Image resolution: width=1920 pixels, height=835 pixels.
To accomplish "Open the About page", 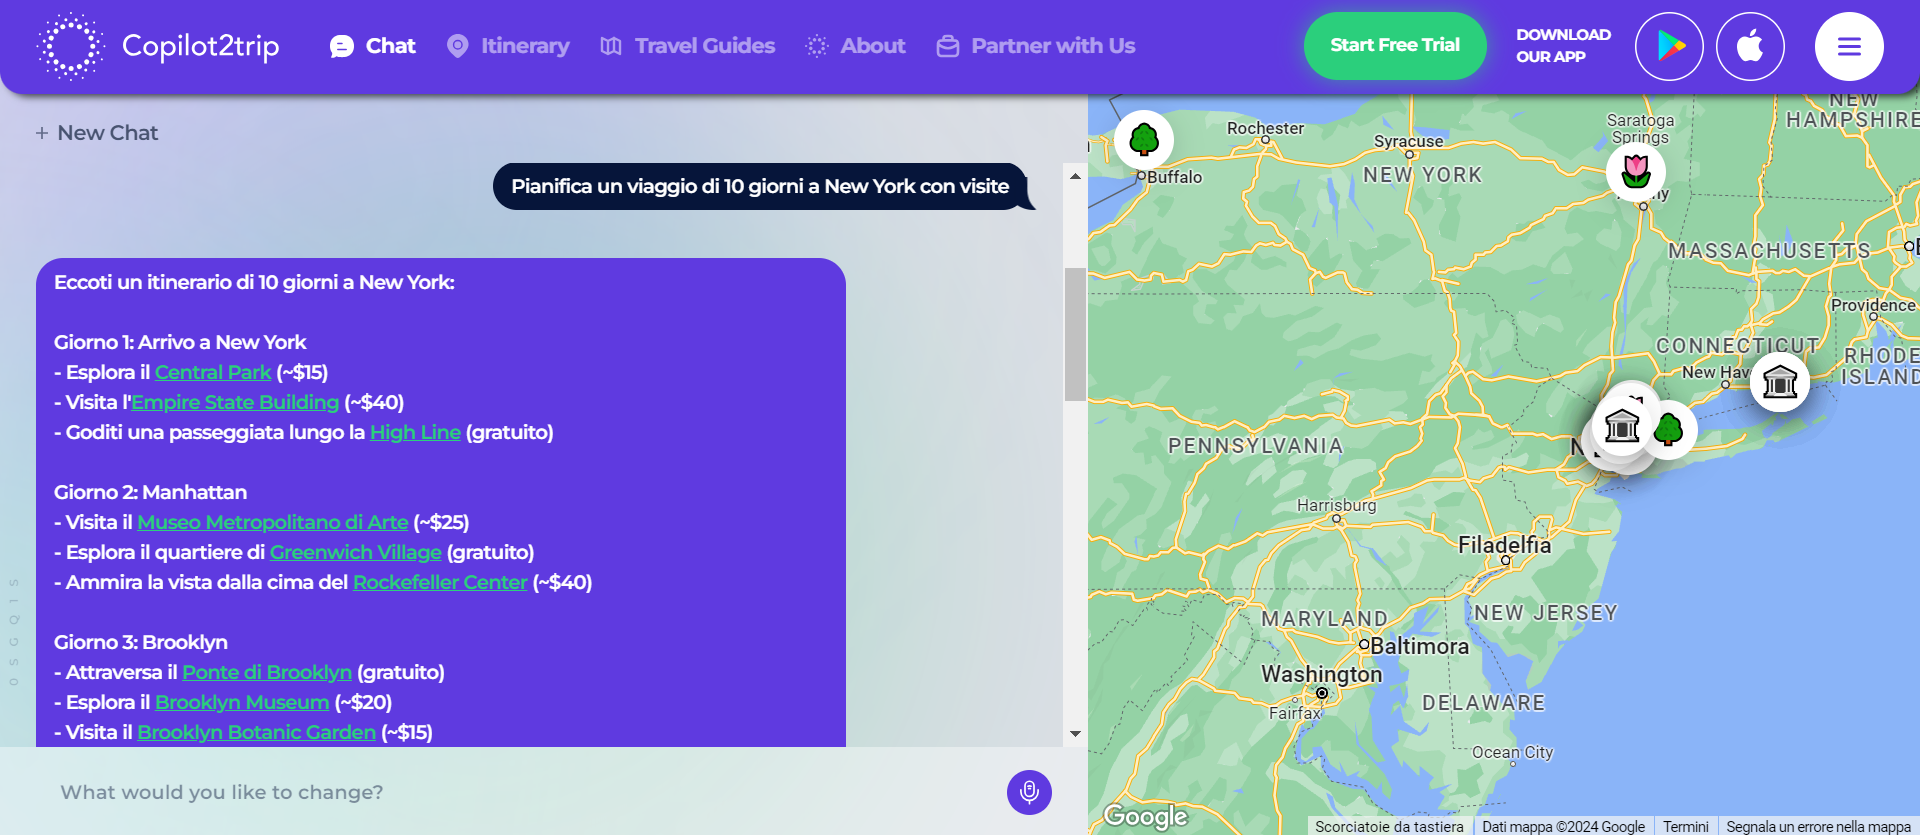I will (x=856, y=46).
